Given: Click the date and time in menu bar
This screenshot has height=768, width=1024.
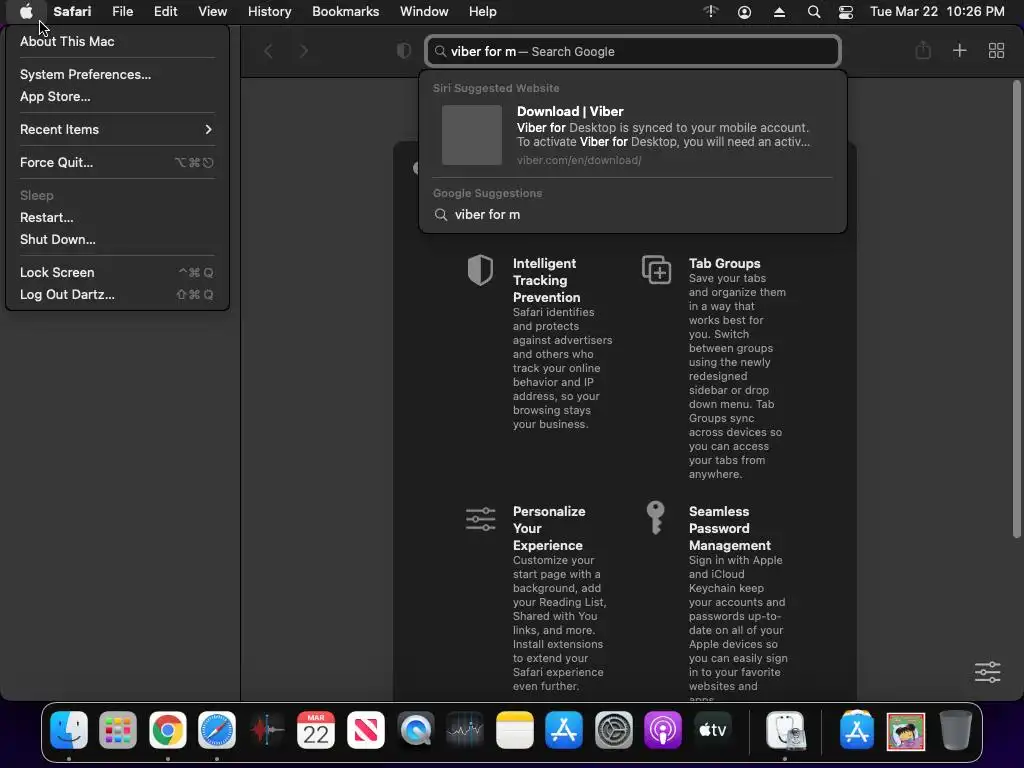Looking at the screenshot, I should (x=937, y=12).
